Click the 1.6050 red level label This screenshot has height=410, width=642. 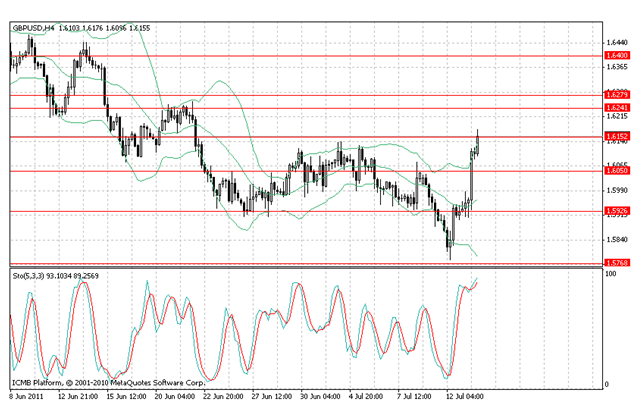(616, 171)
